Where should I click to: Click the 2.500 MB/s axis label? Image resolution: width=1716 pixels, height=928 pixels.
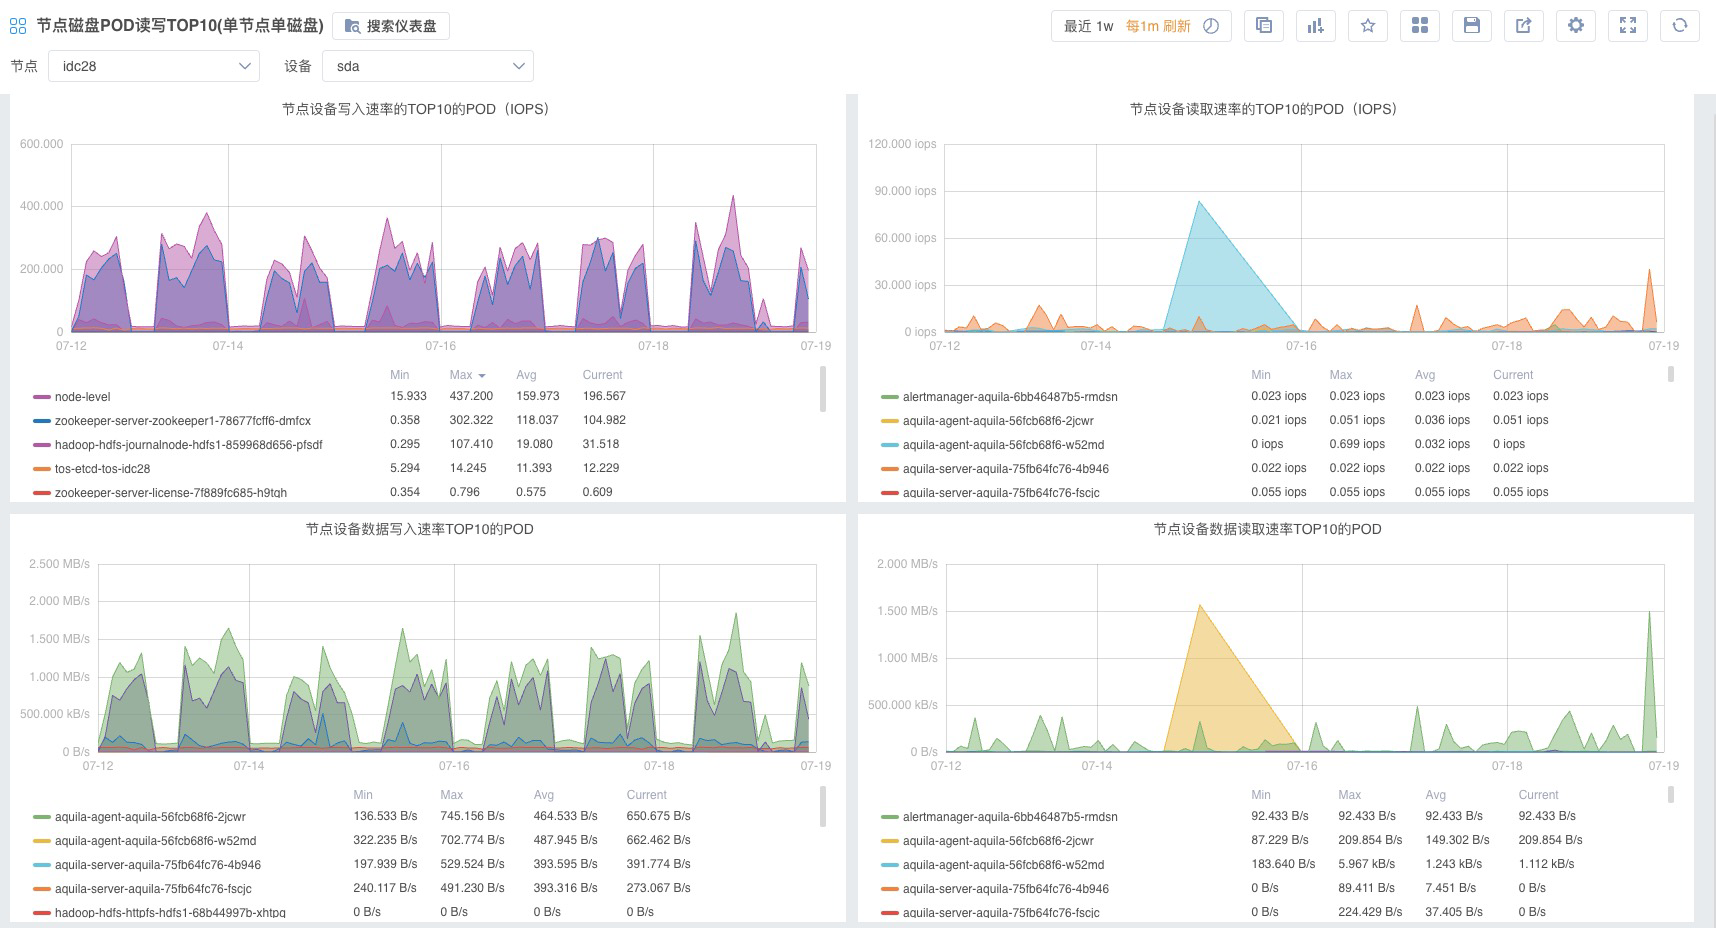pos(59,564)
